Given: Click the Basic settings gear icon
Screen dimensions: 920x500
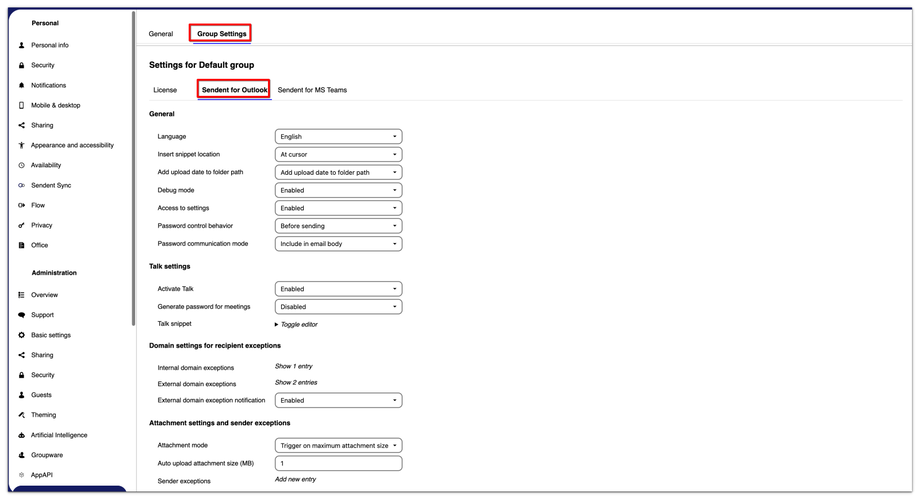Looking at the screenshot, I should (22, 335).
